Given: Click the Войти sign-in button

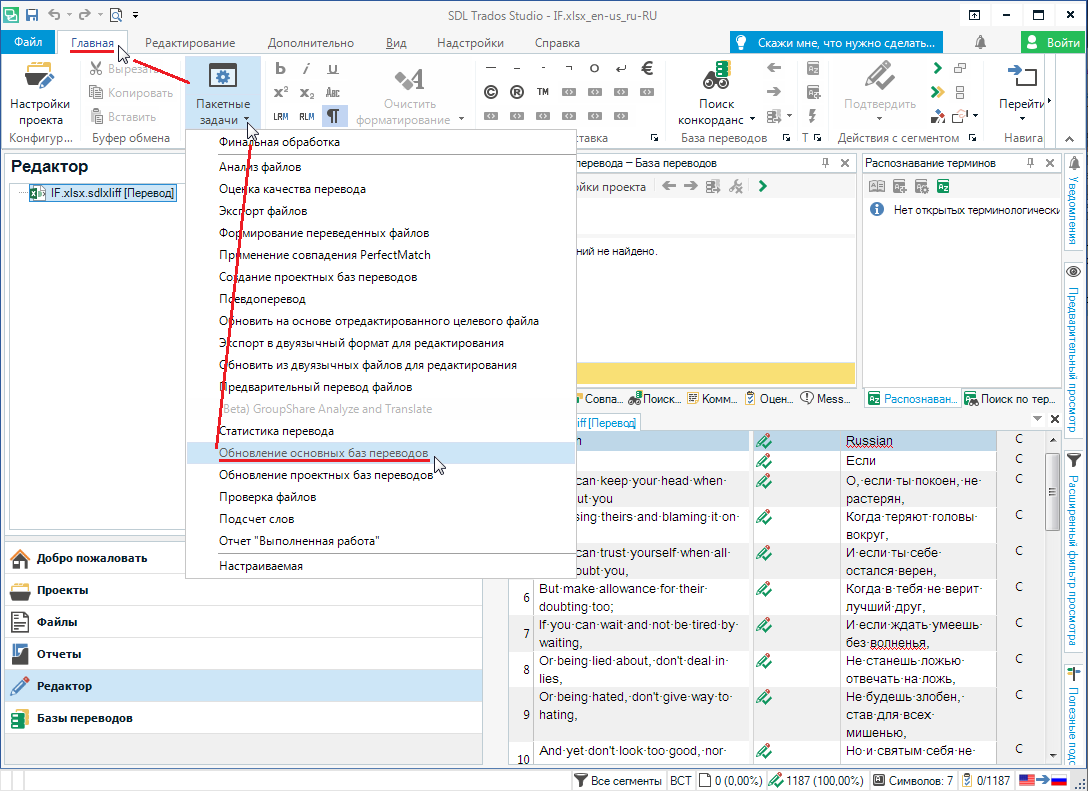Looking at the screenshot, I should [1051, 43].
